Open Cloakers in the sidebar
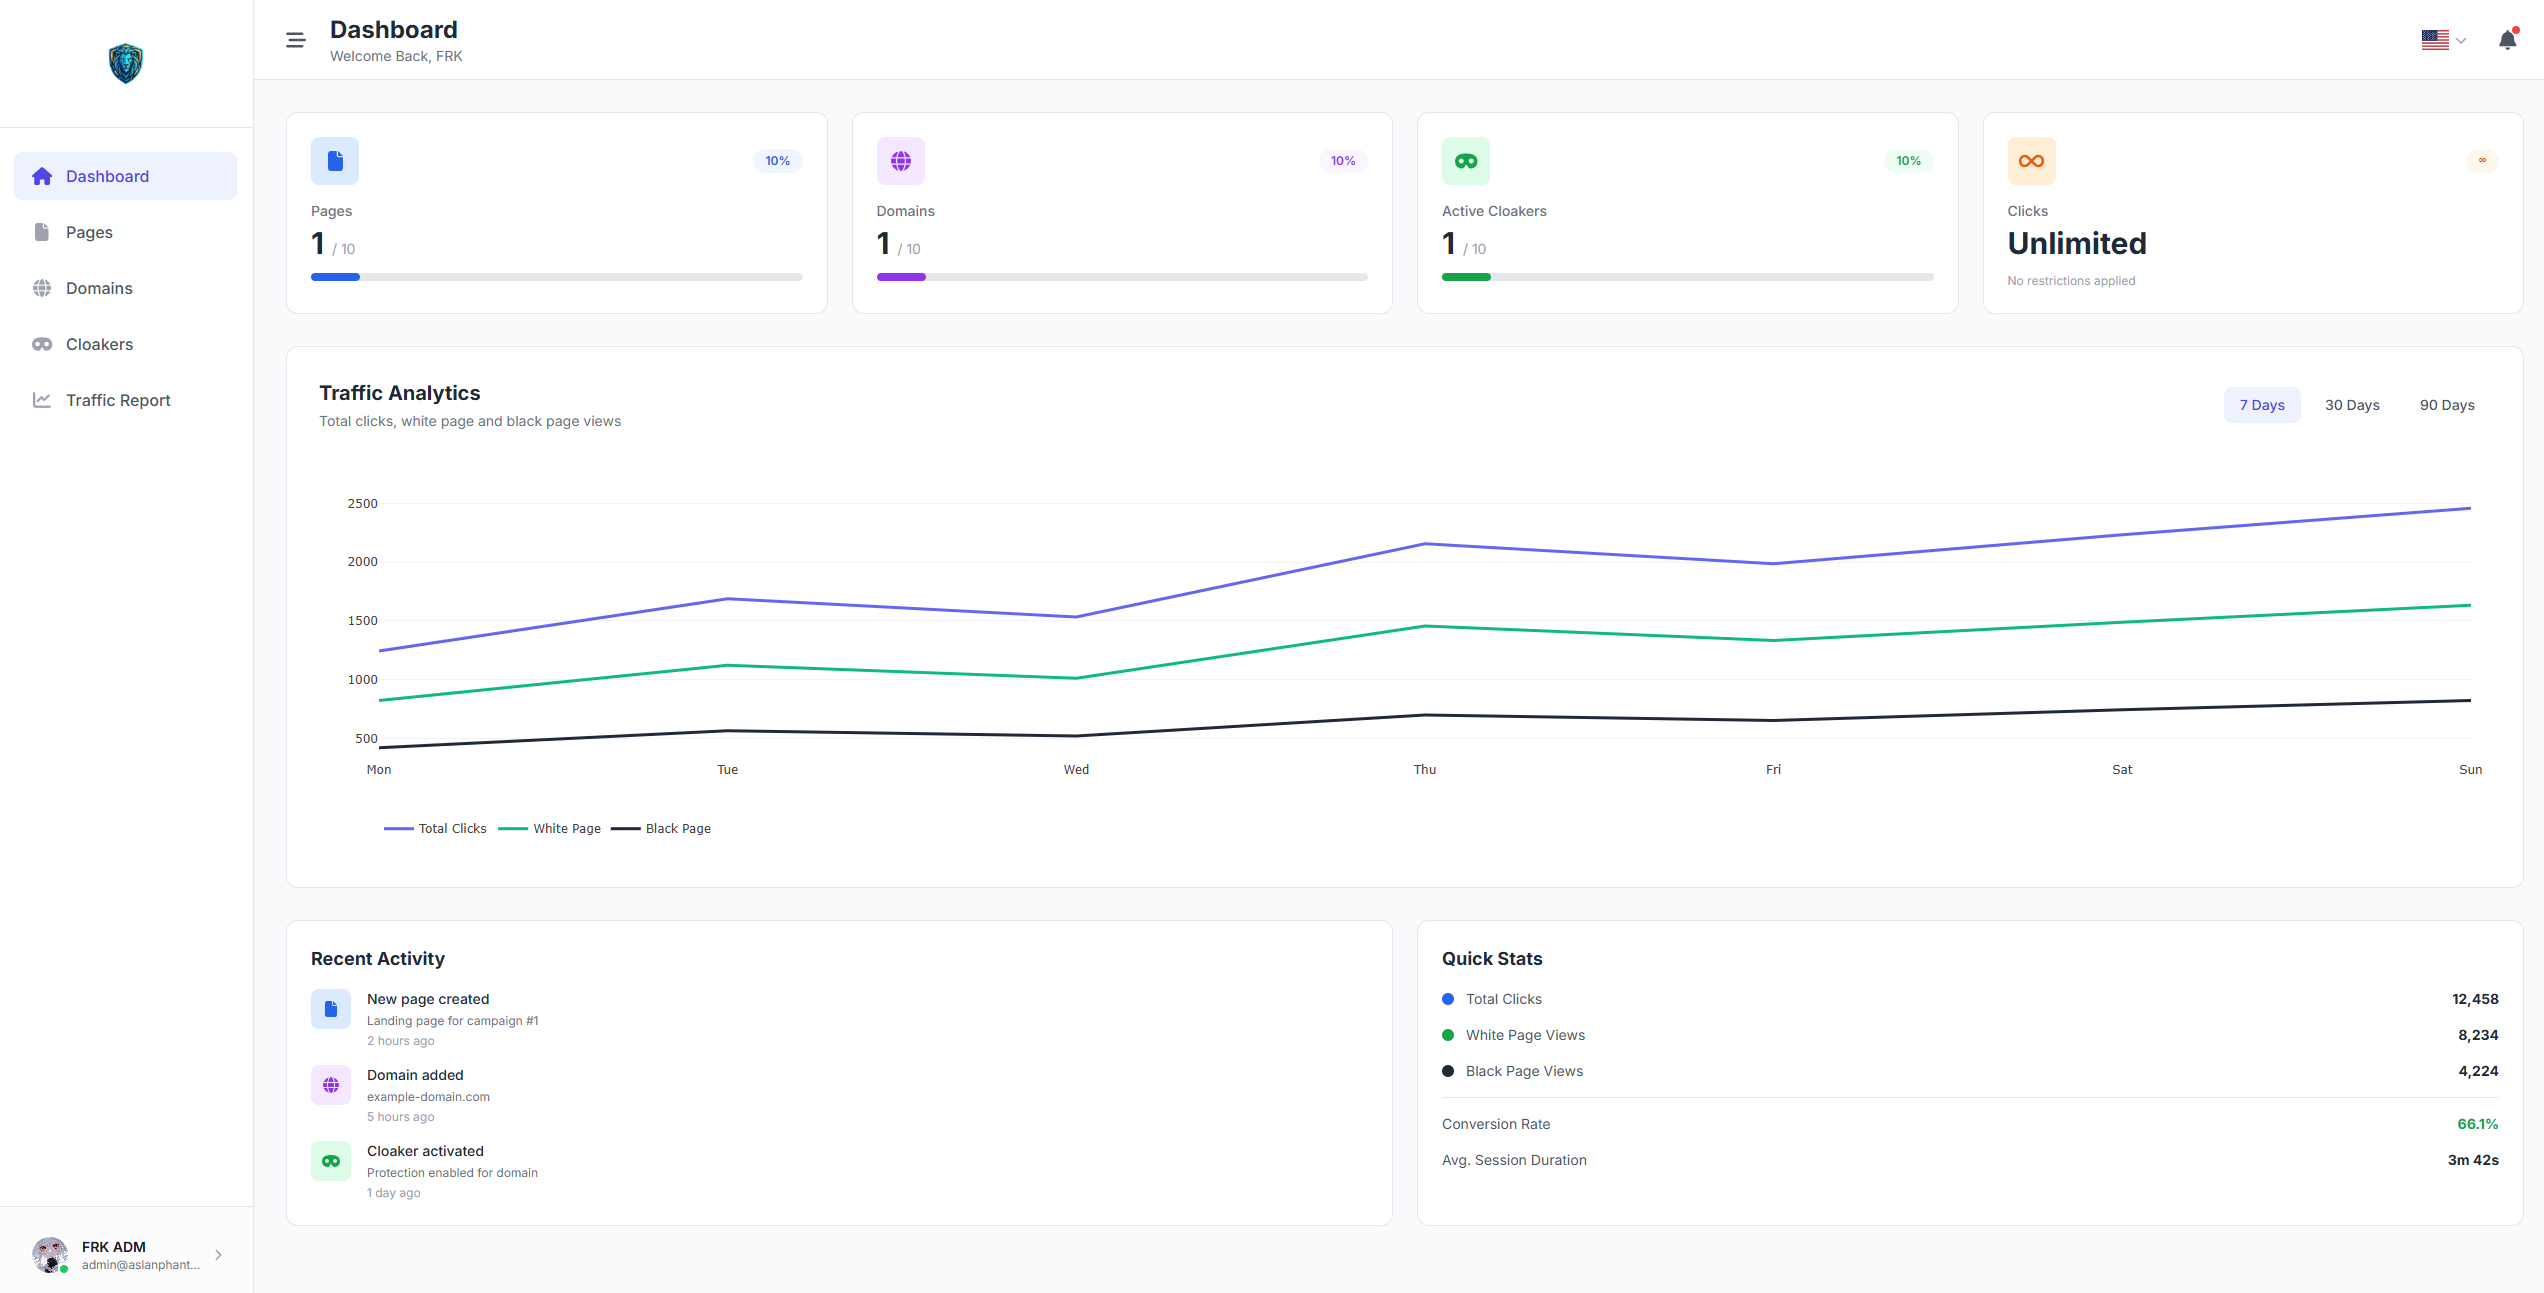The height and width of the screenshot is (1293, 2544). coord(99,344)
